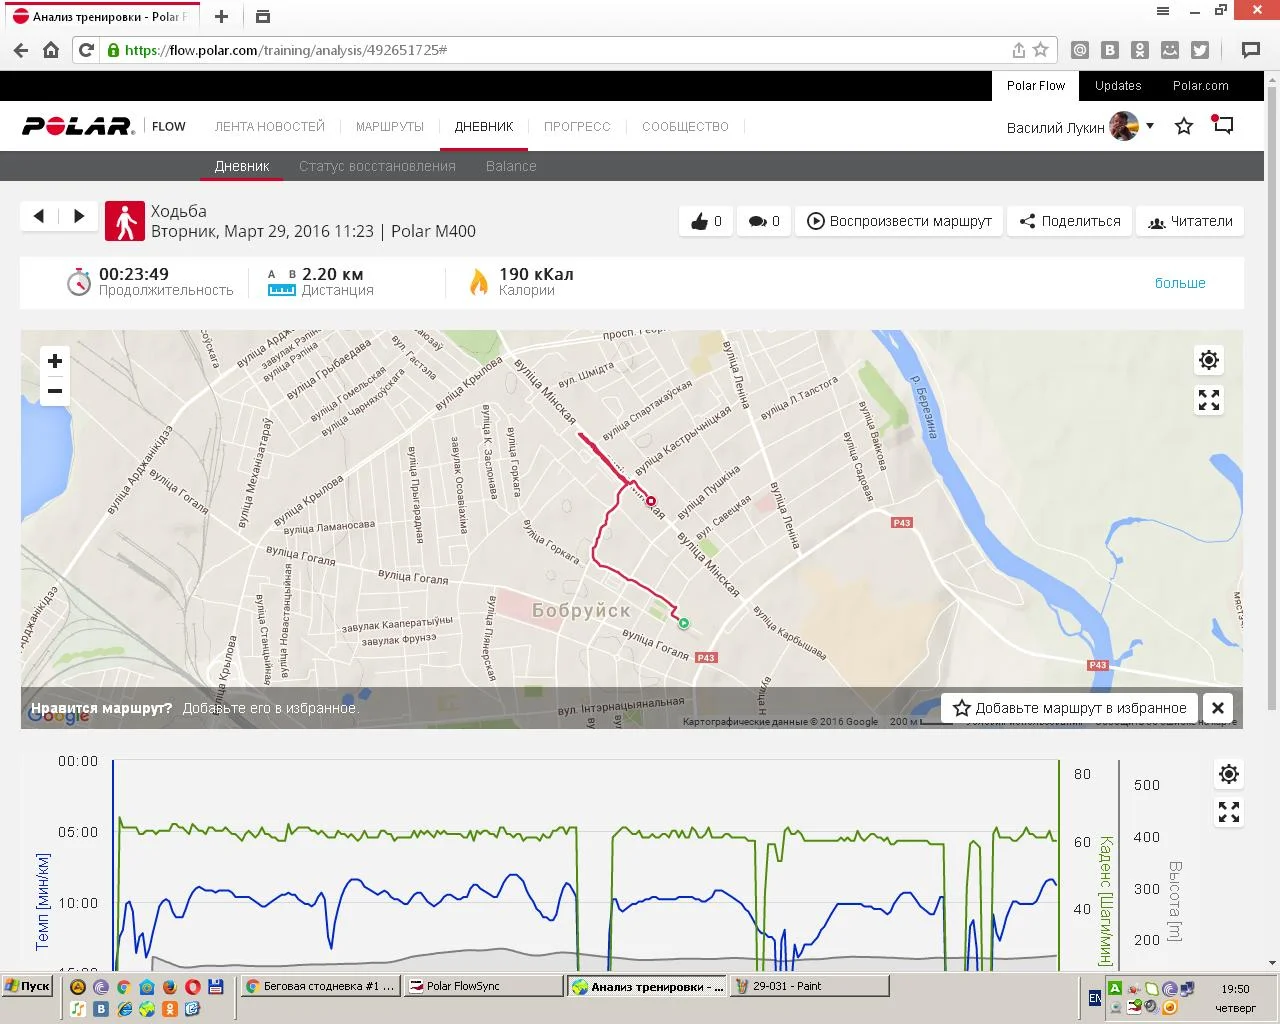Open comments for this training

point(764,221)
